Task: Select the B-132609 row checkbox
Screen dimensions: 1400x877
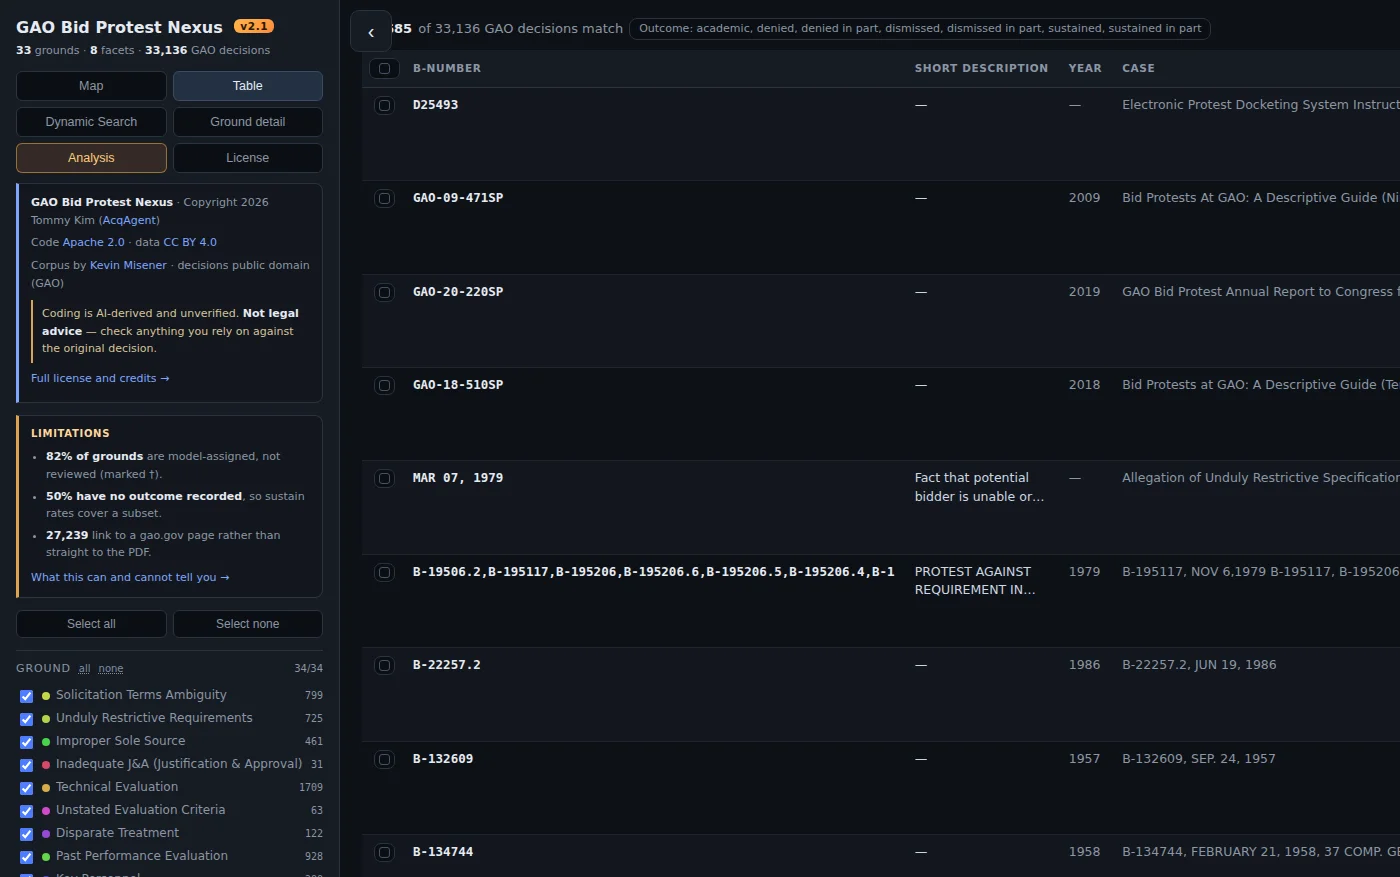Action: click(384, 759)
